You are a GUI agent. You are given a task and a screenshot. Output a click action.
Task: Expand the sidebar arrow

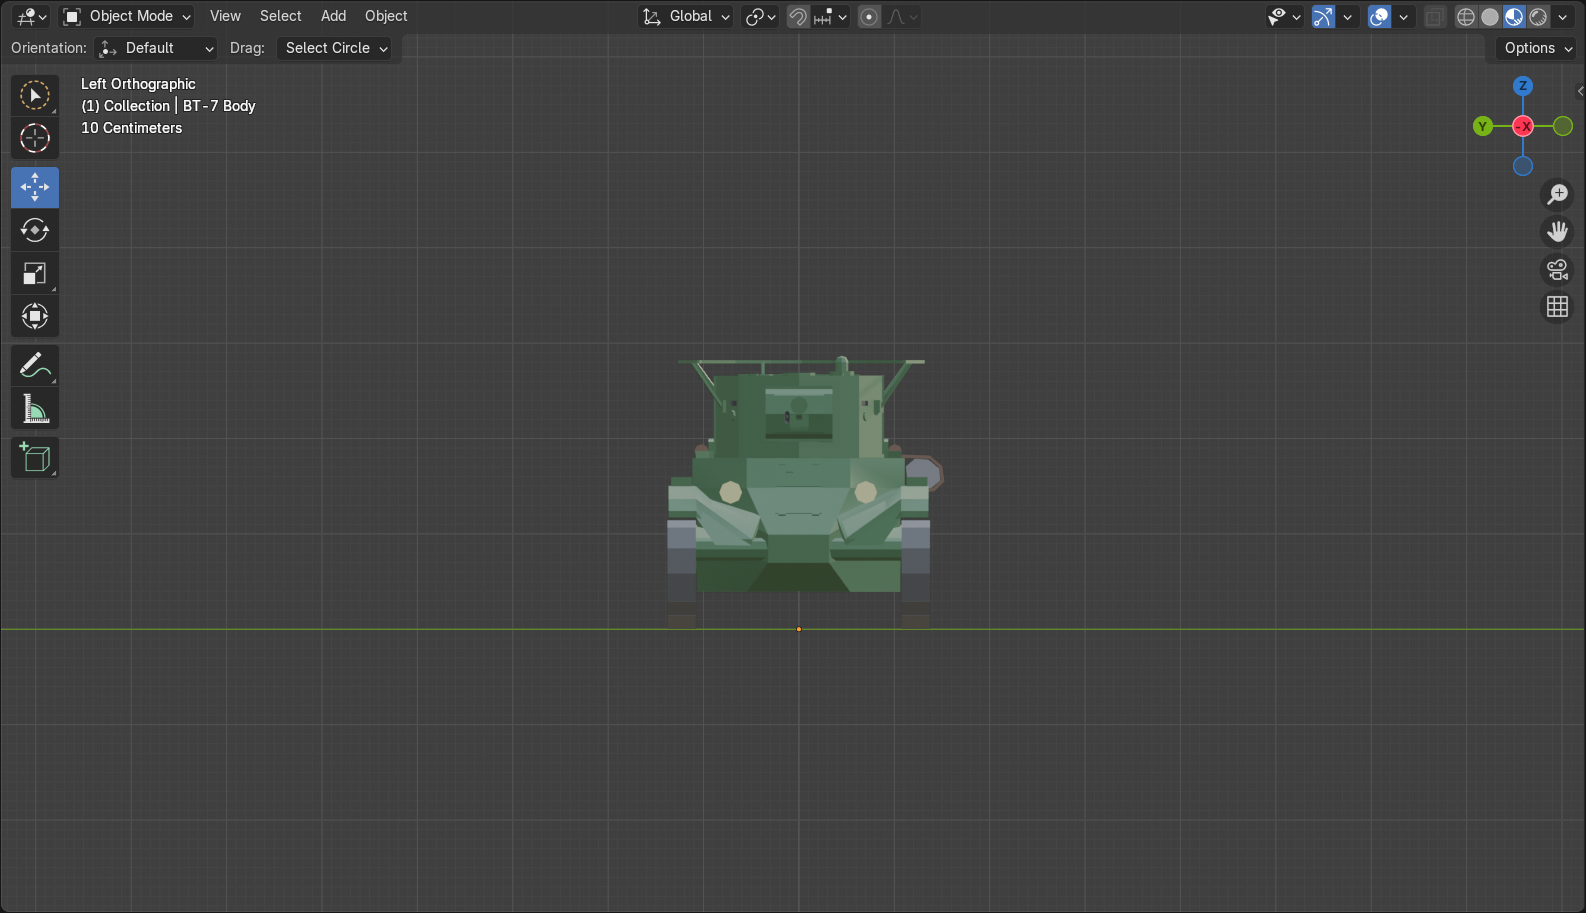tap(1580, 91)
